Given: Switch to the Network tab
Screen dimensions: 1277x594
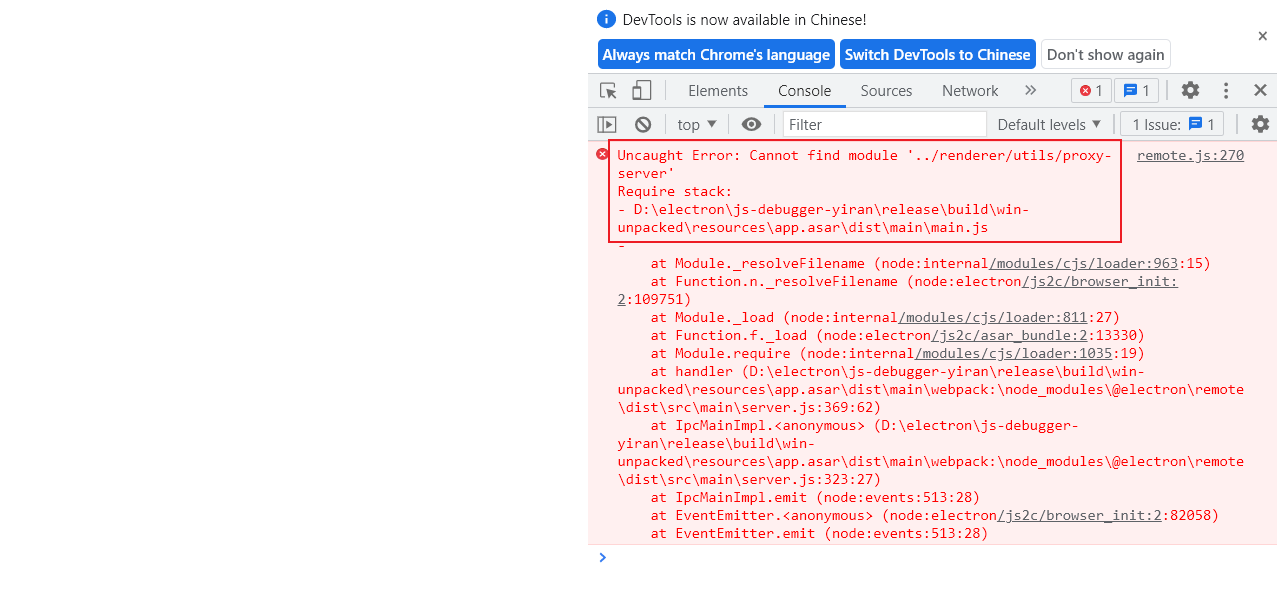Looking at the screenshot, I should pos(969,90).
